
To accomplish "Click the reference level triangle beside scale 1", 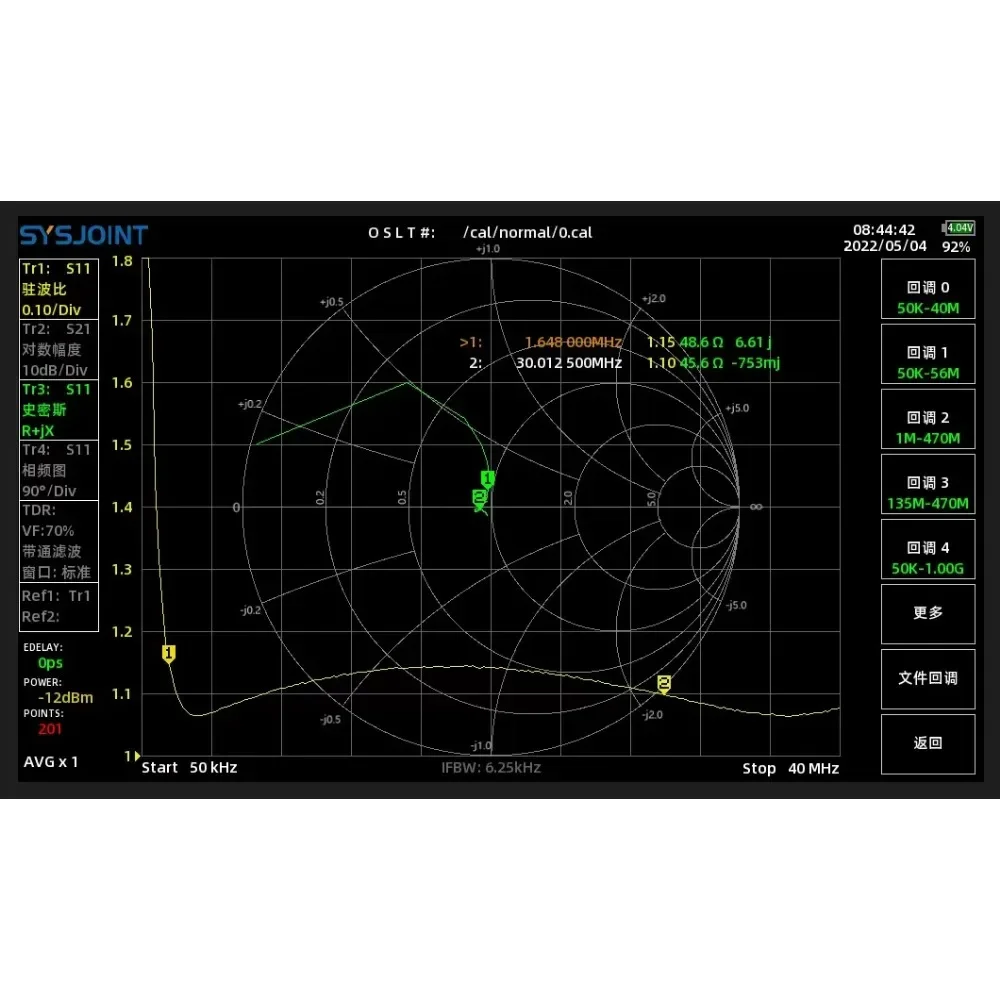I will [137, 756].
